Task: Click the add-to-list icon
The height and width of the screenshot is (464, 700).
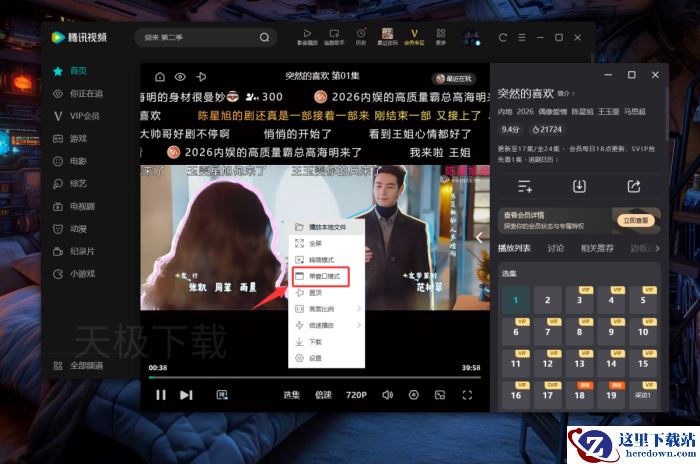Action: click(x=525, y=186)
